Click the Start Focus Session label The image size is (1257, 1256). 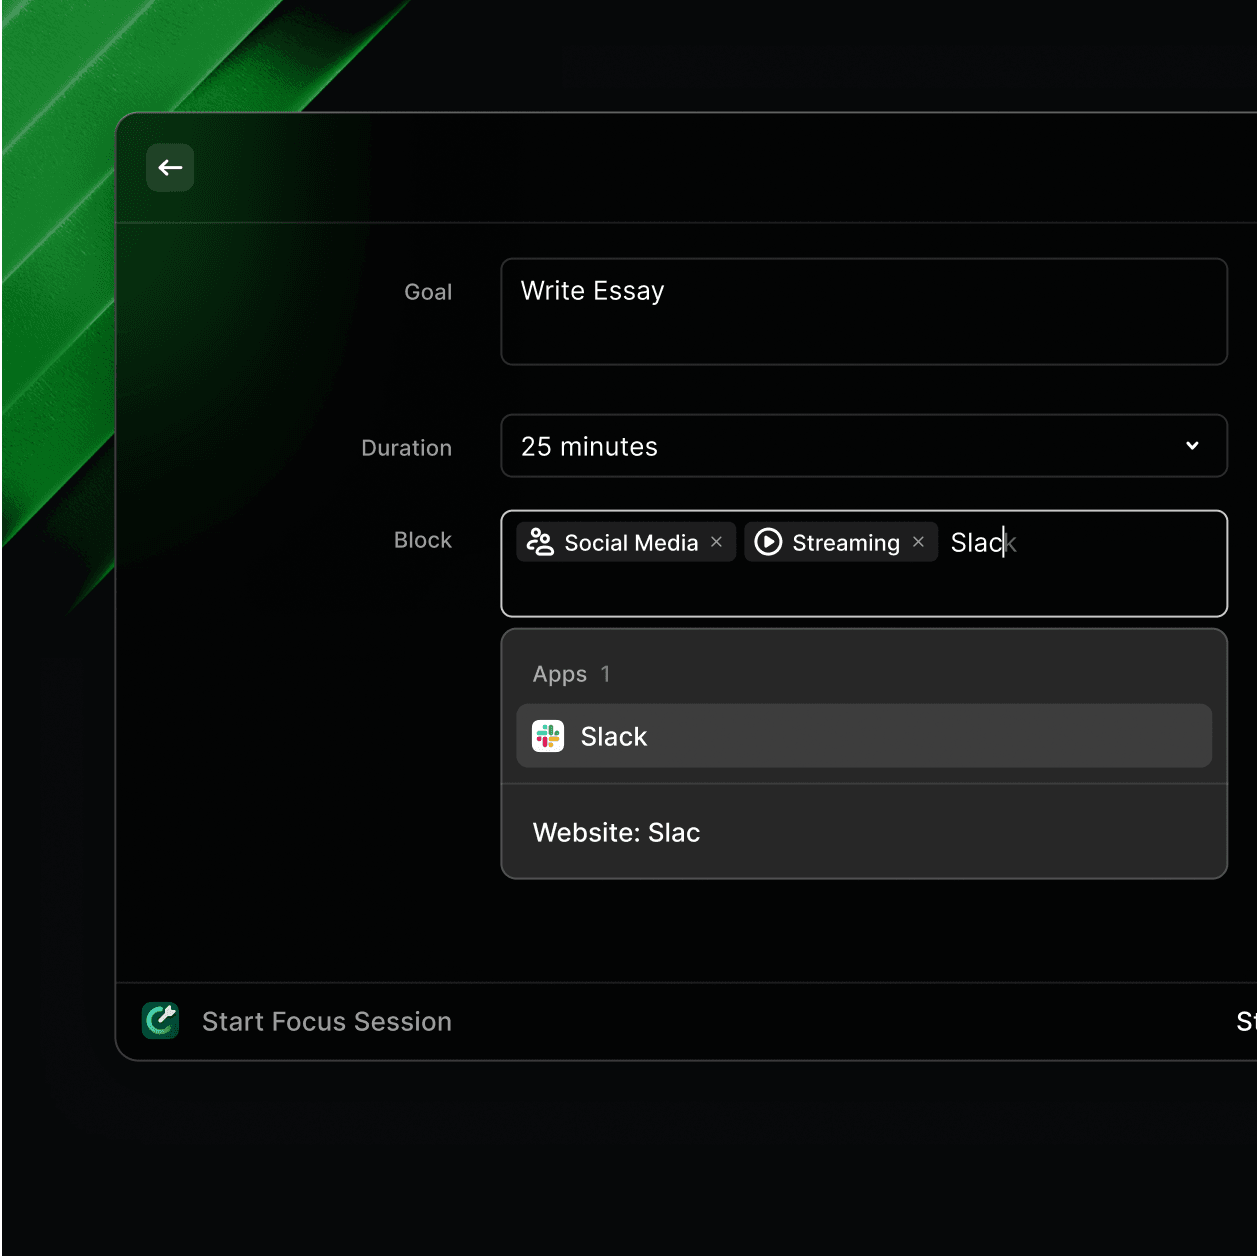coord(327,1022)
